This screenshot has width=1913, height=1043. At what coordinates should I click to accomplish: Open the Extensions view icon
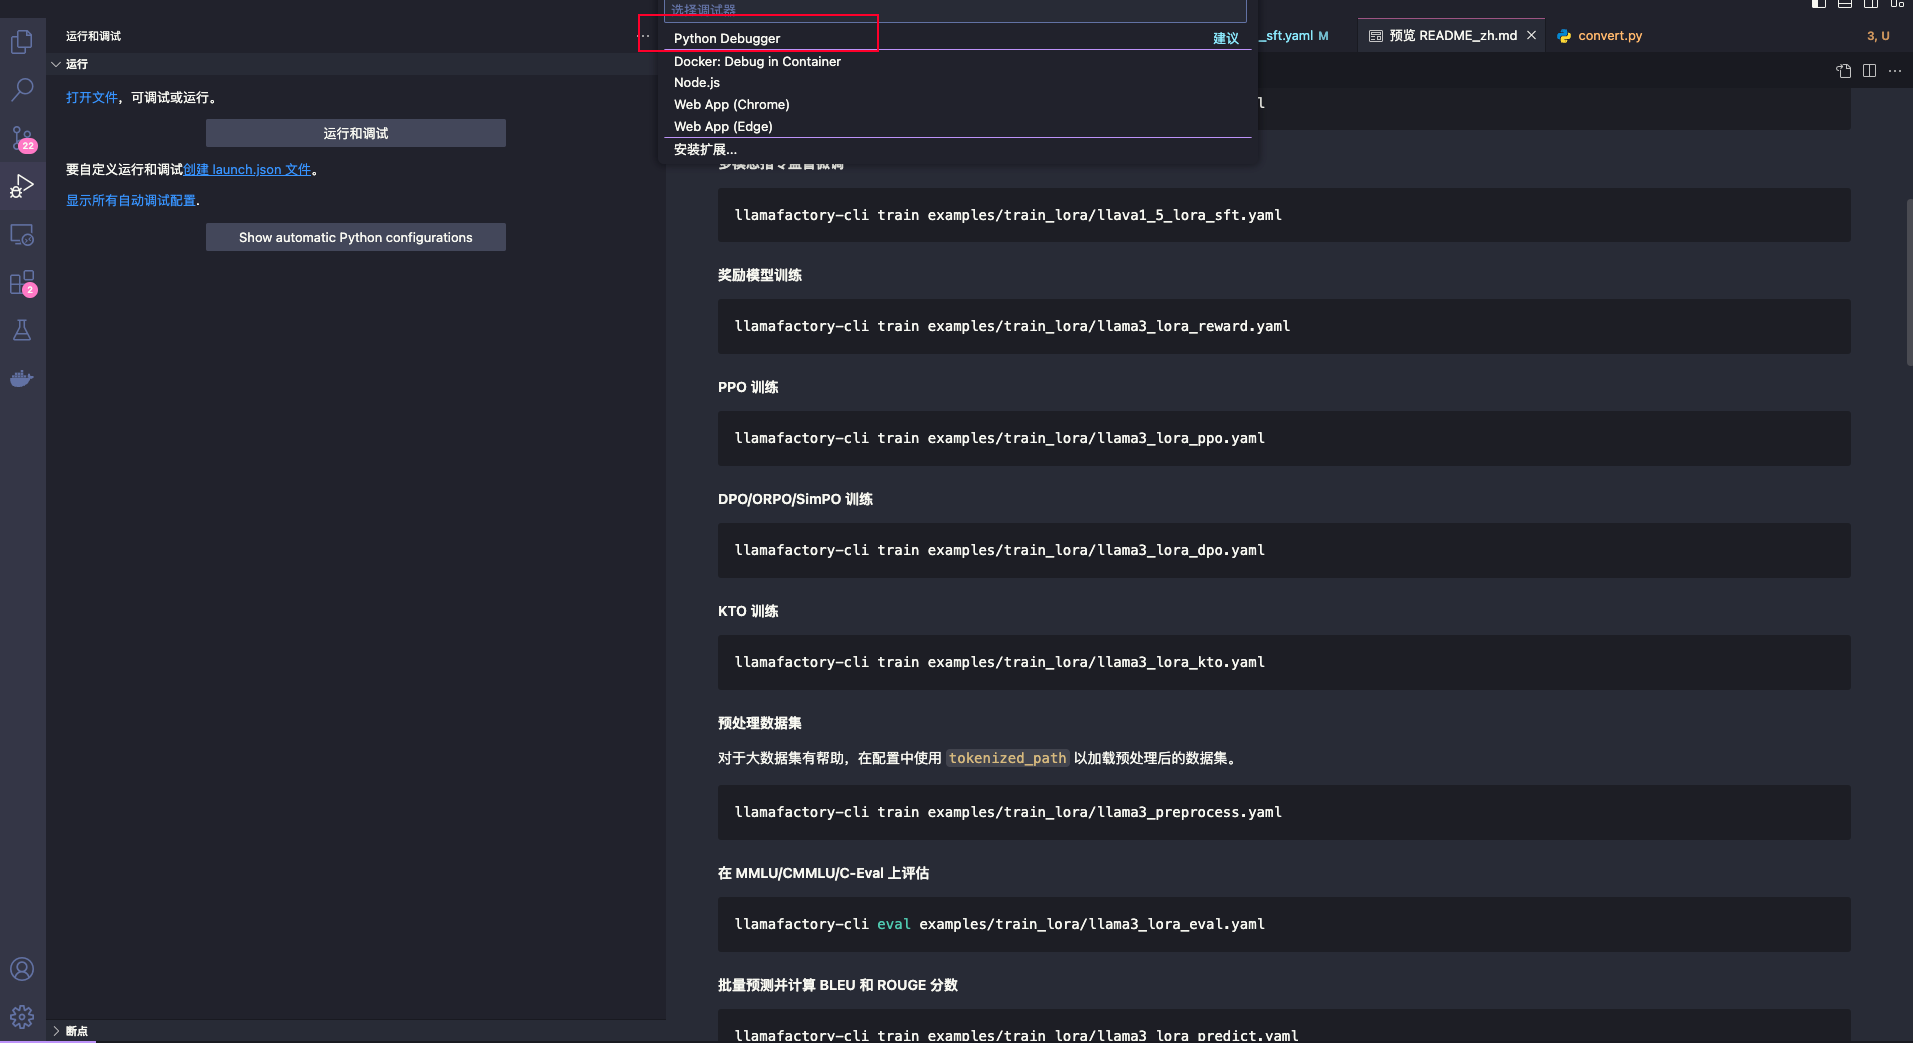(22, 283)
